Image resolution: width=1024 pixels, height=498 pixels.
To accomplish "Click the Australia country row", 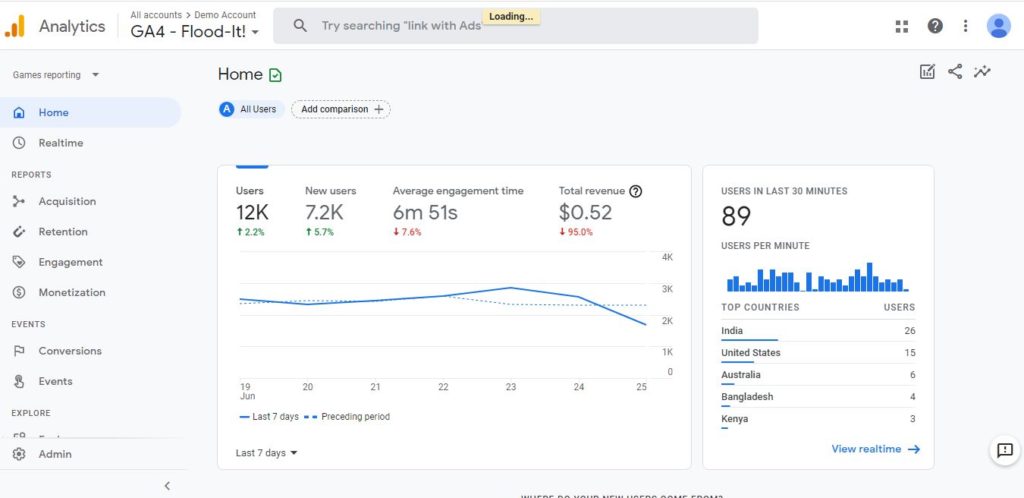I will point(818,375).
